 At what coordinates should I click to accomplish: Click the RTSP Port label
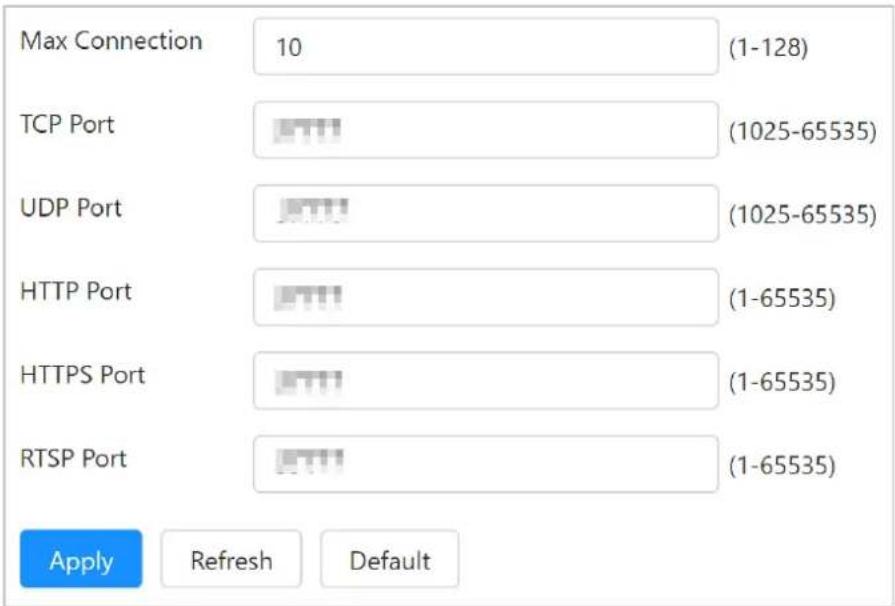pos(74,458)
